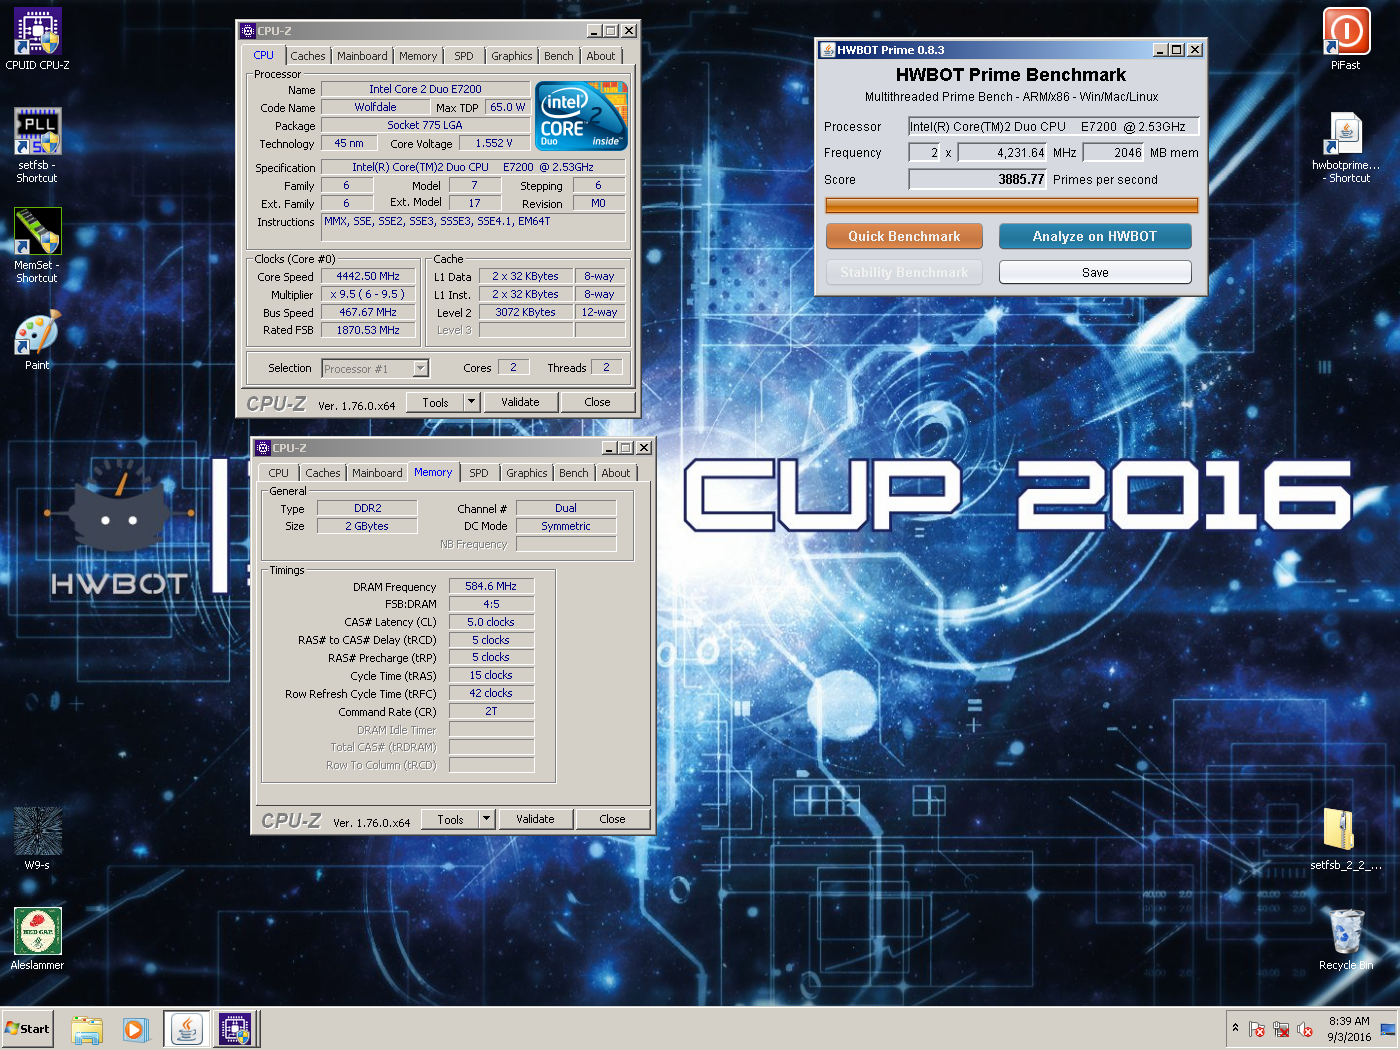The width and height of the screenshot is (1400, 1050).
Task: Click Save button in HWBOT Prime
Action: [x=1095, y=272]
